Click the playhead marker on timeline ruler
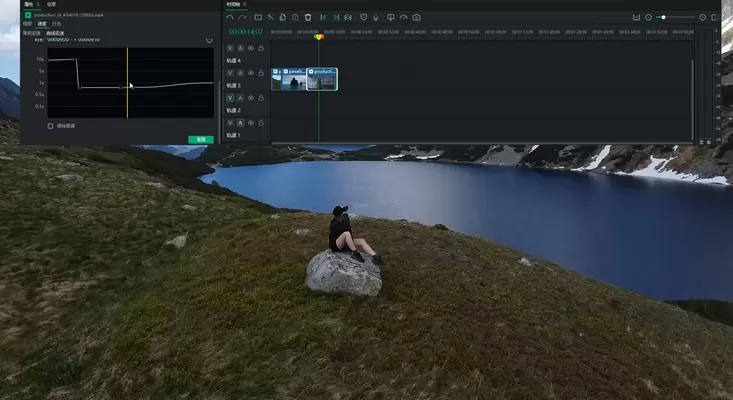733x400 pixels. pos(319,37)
